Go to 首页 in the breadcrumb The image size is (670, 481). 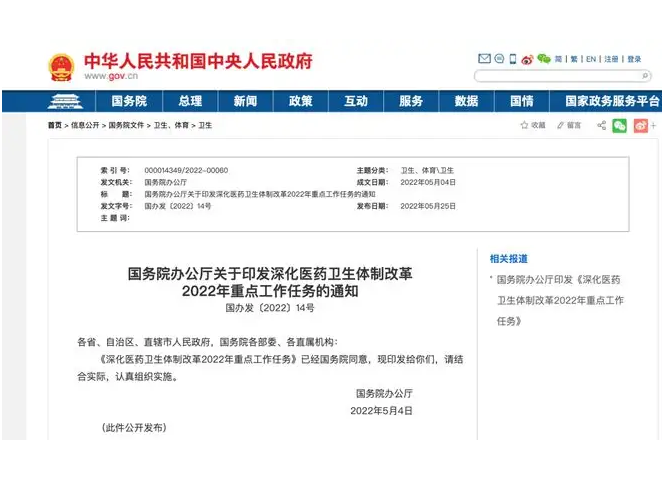pos(55,125)
